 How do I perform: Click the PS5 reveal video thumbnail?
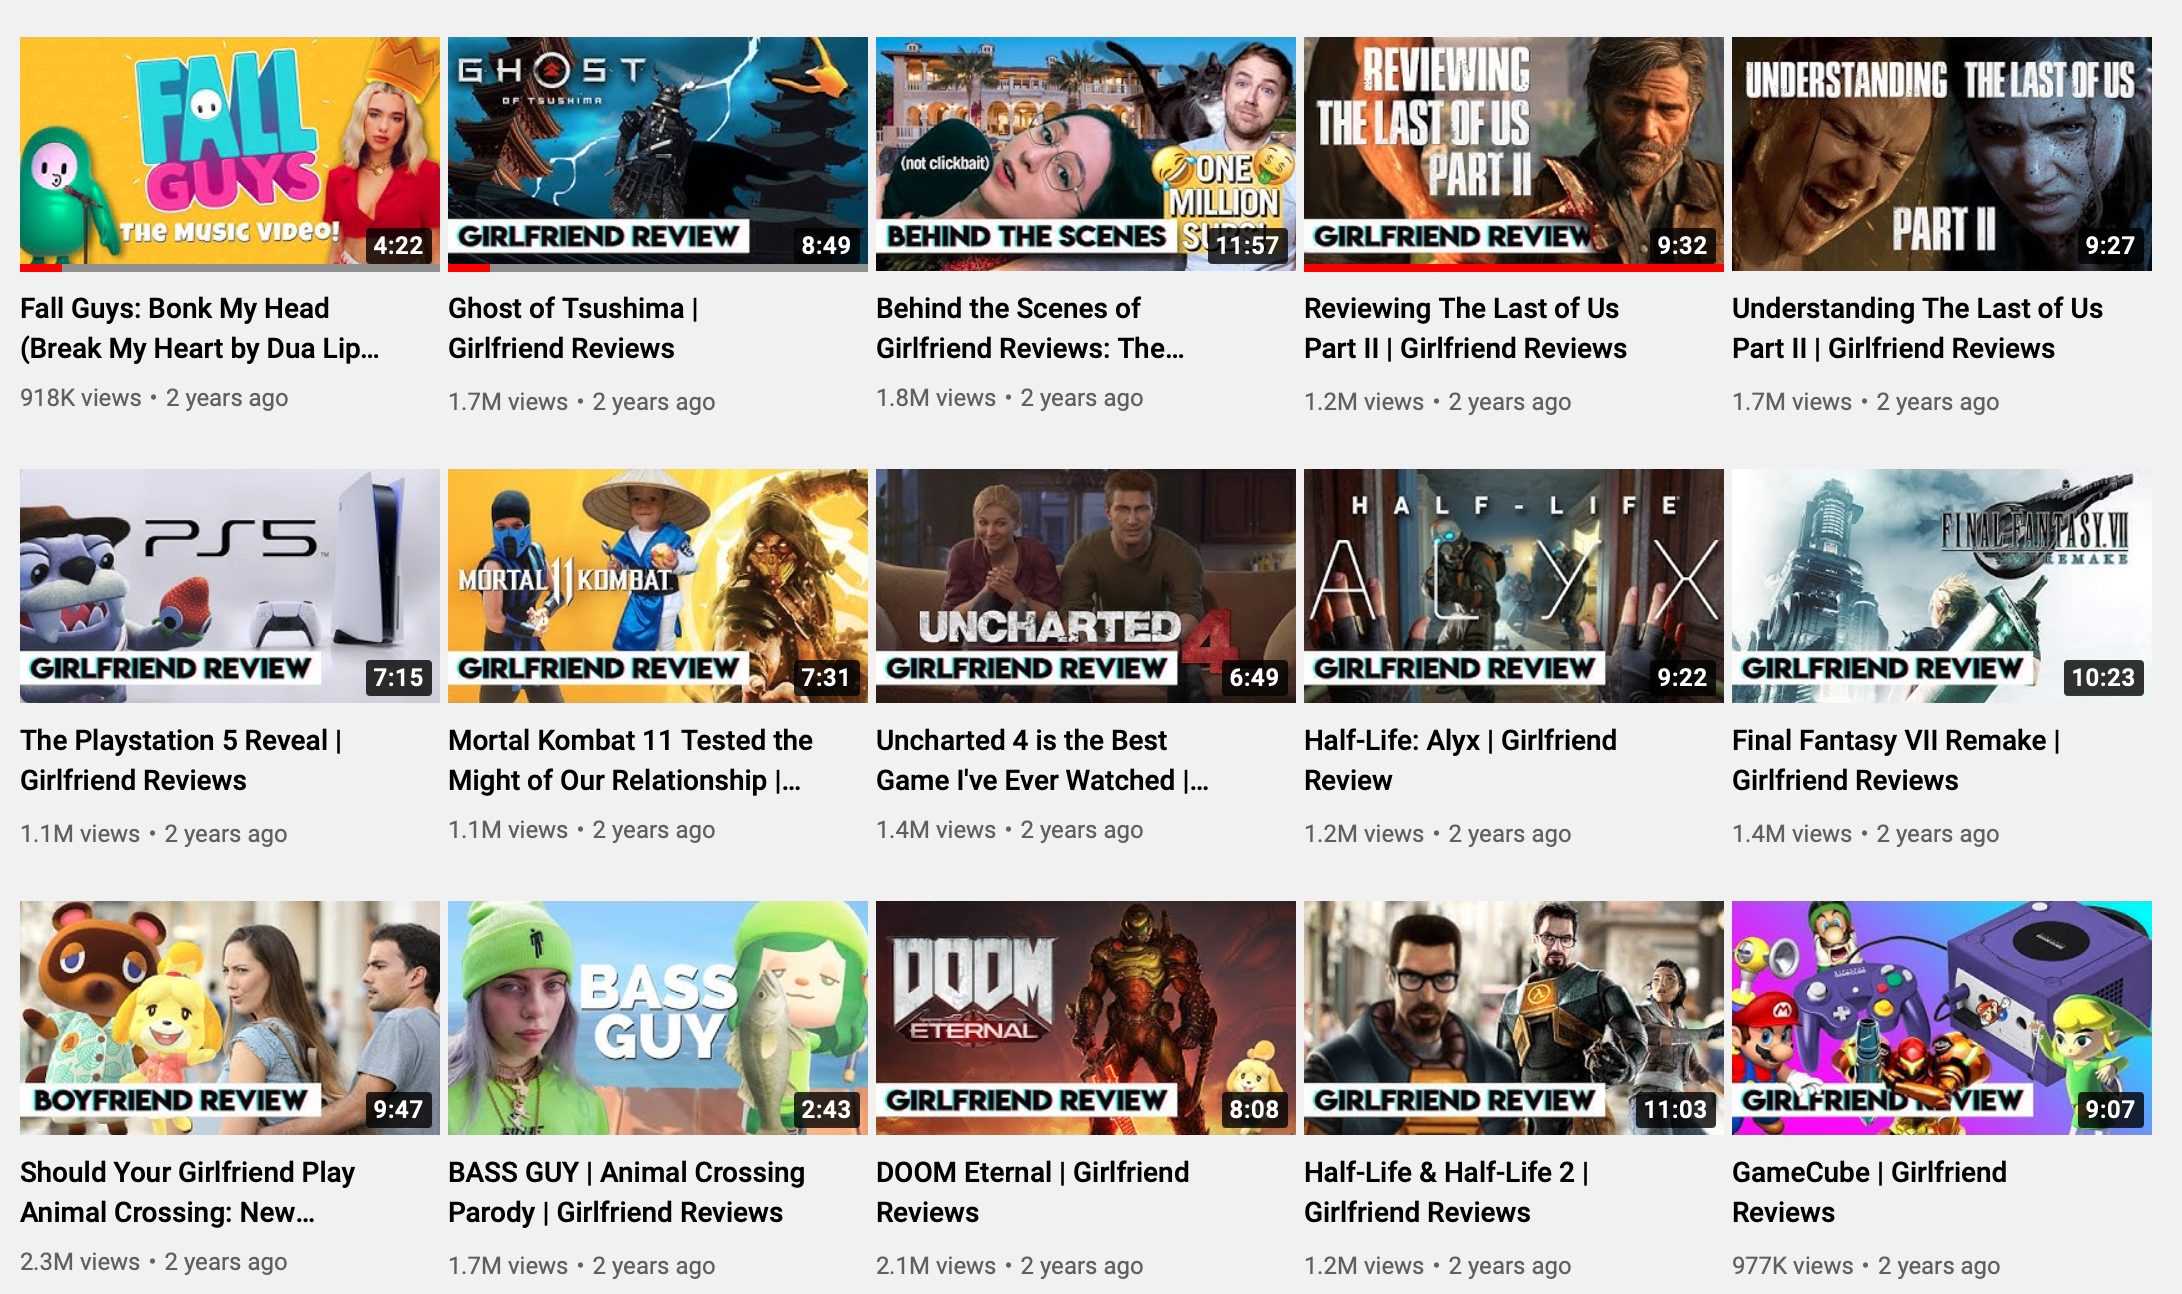pyautogui.click(x=229, y=585)
